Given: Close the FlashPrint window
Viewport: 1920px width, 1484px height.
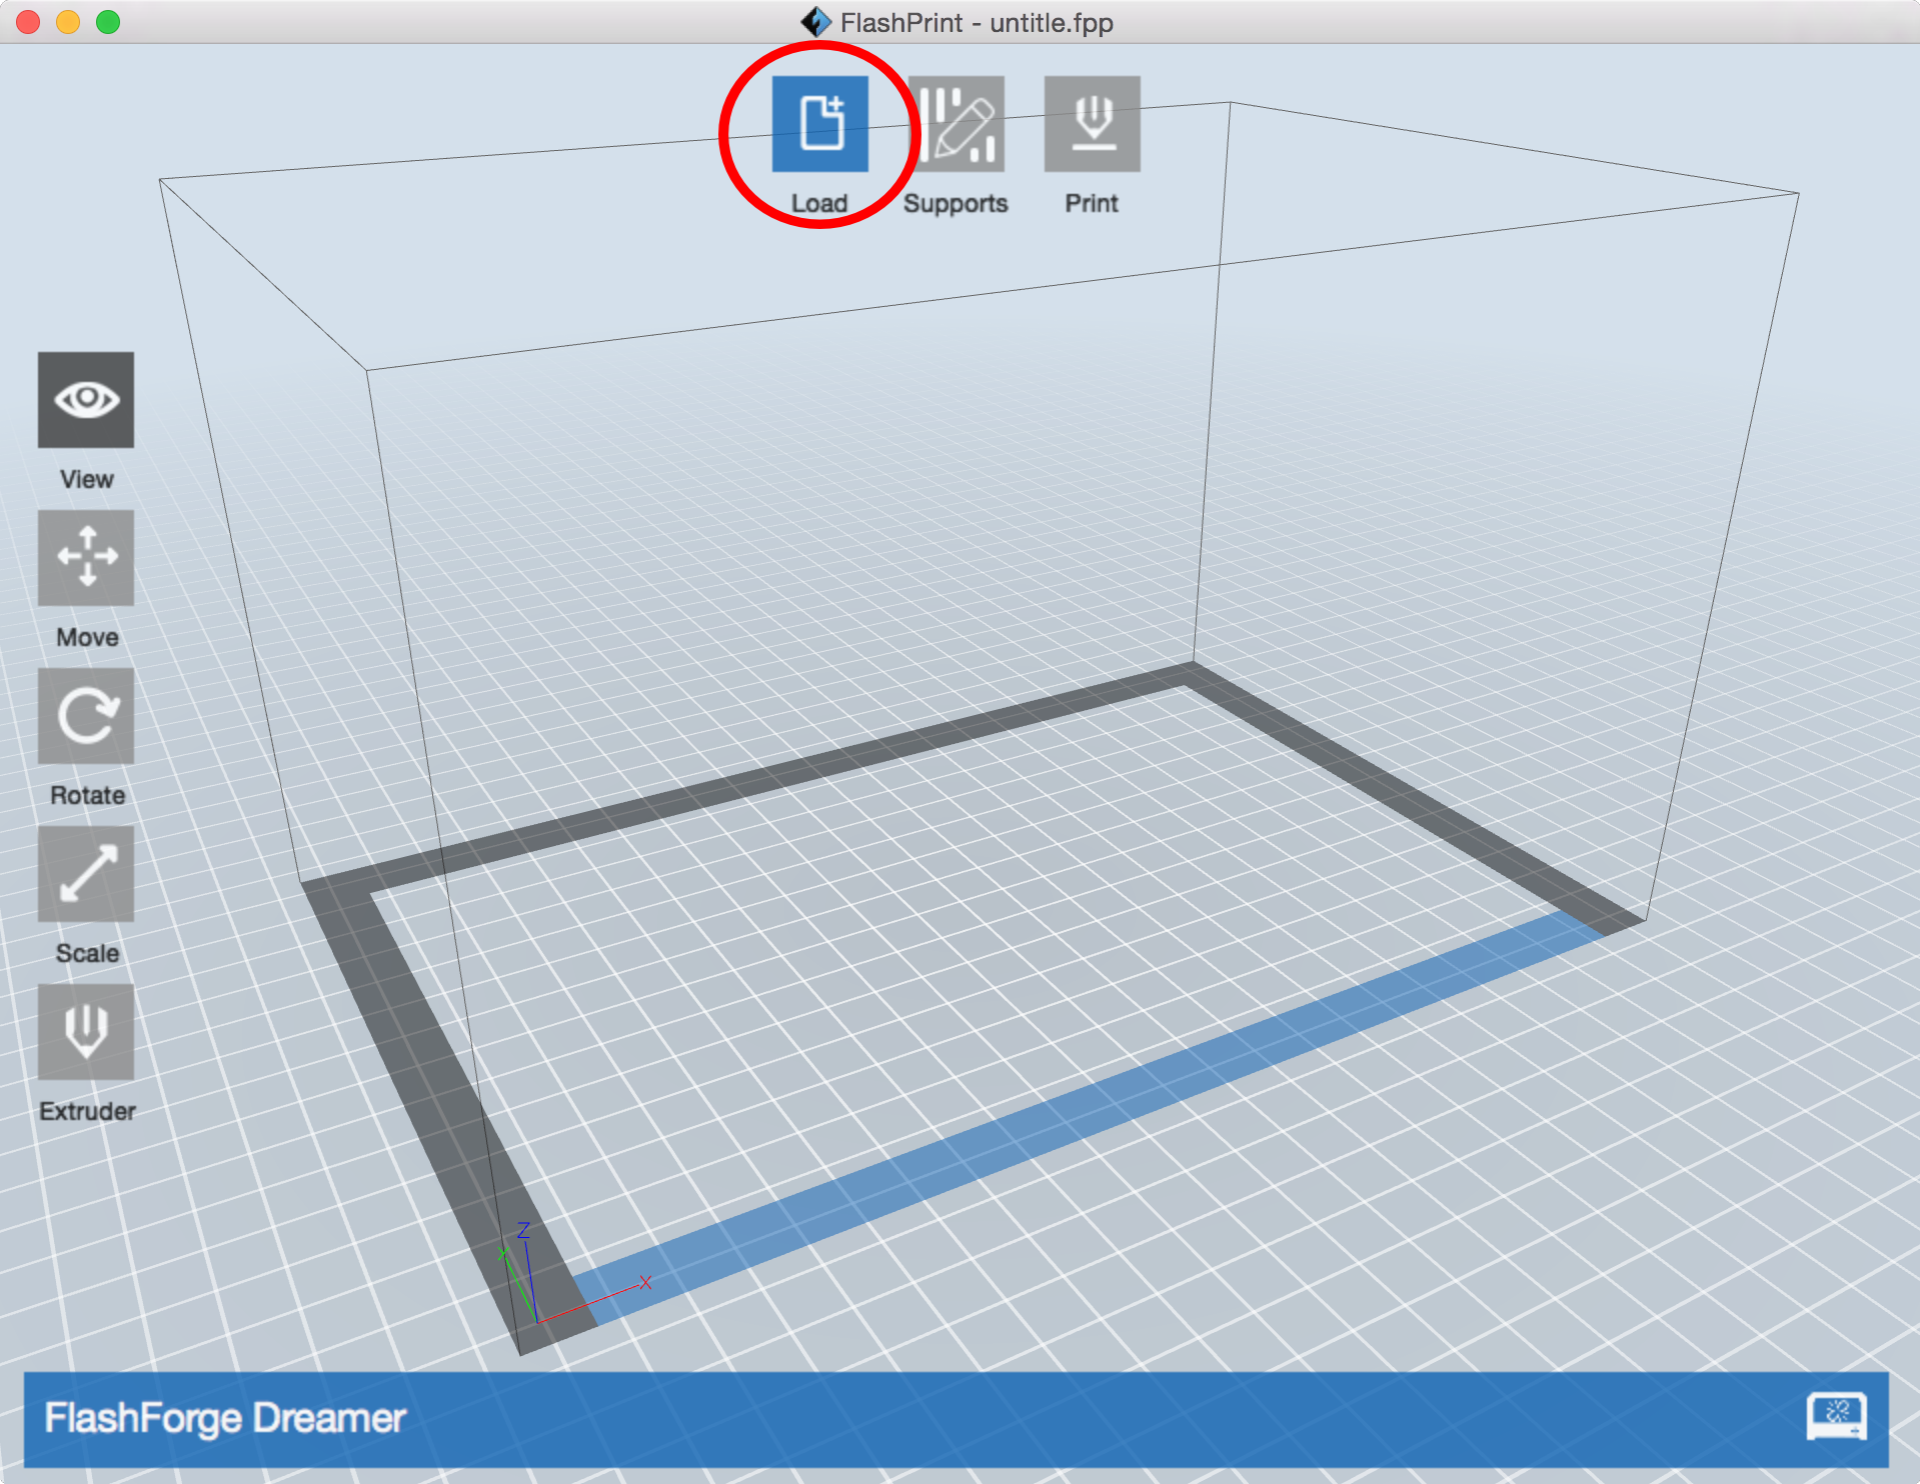Looking at the screenshot, I should 28,22.
